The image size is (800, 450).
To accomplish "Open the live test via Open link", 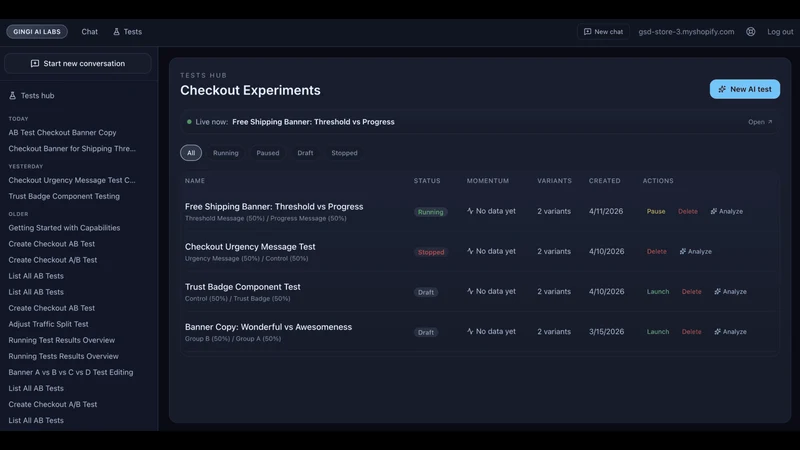I will coord(760,122).
